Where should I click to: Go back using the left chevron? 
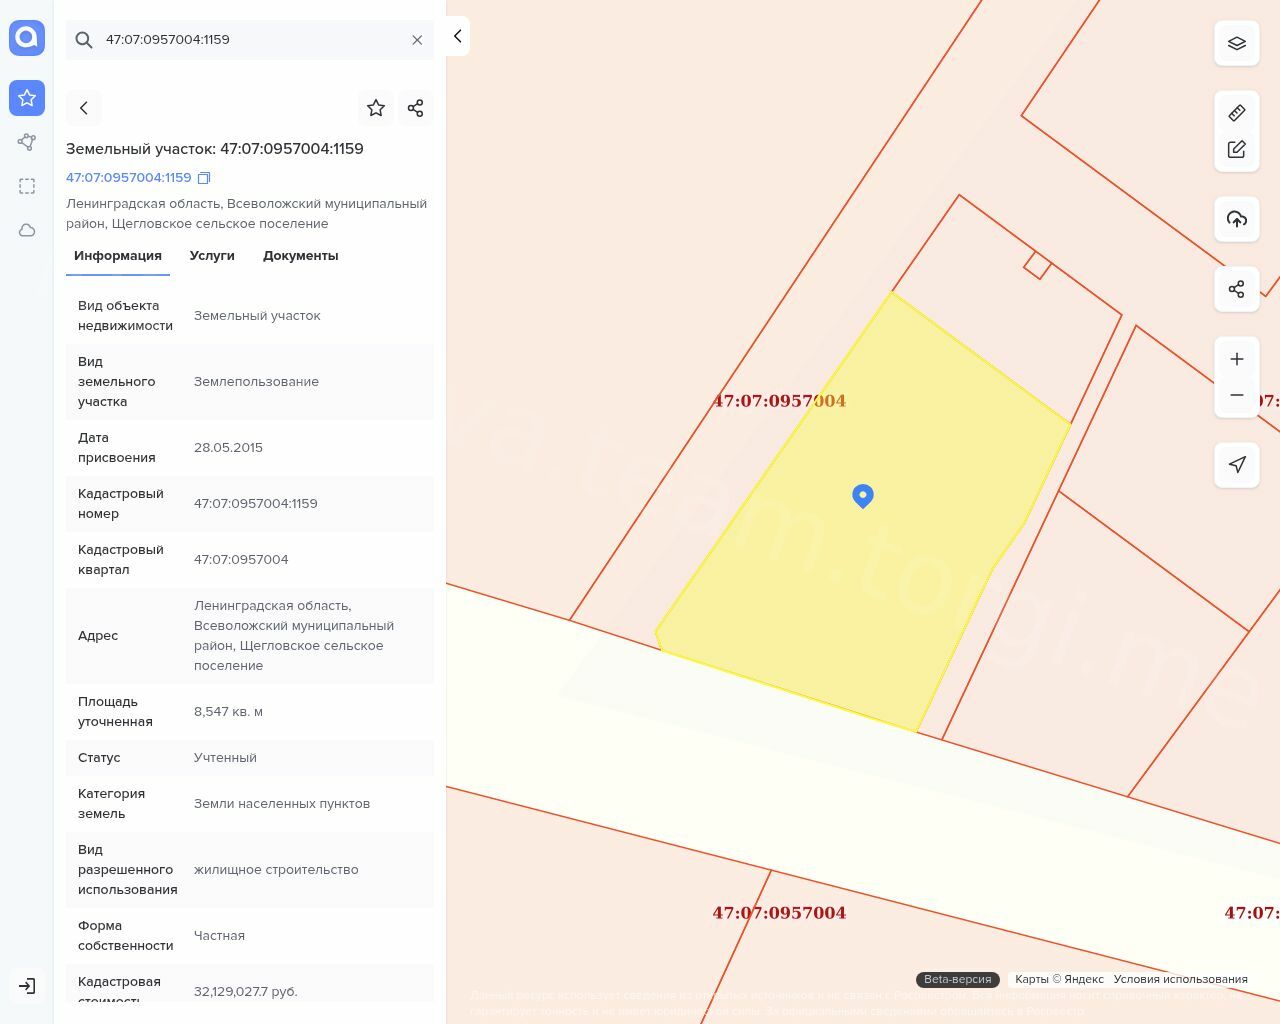coord(84,108)
